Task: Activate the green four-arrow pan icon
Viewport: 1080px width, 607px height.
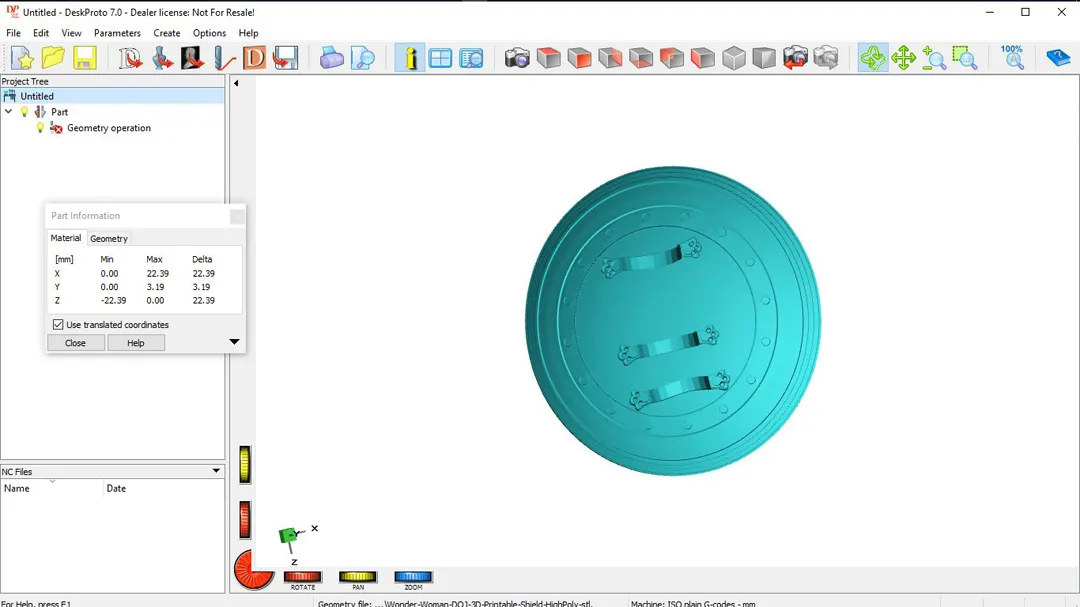Action: (x=903, y=58)
